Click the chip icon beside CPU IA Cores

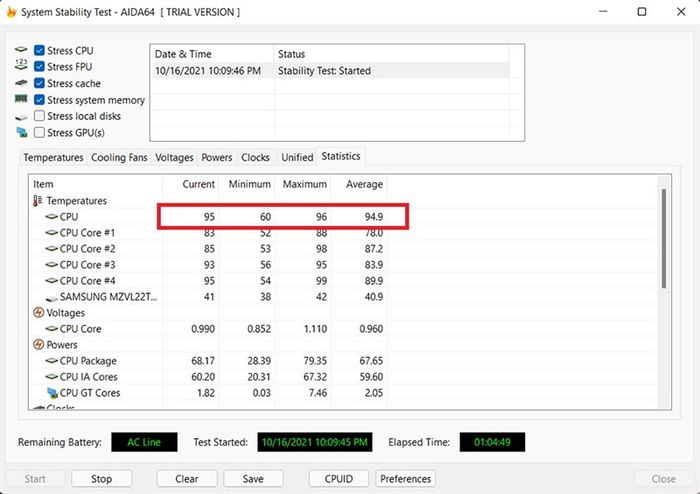(x=52, y=377)
